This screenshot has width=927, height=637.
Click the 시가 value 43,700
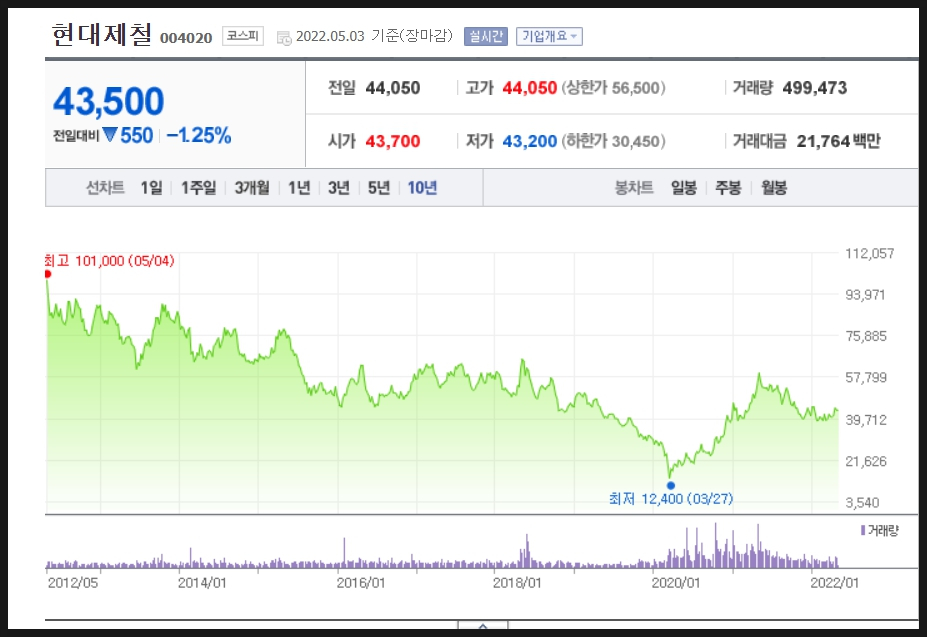(x=393, y=141)
